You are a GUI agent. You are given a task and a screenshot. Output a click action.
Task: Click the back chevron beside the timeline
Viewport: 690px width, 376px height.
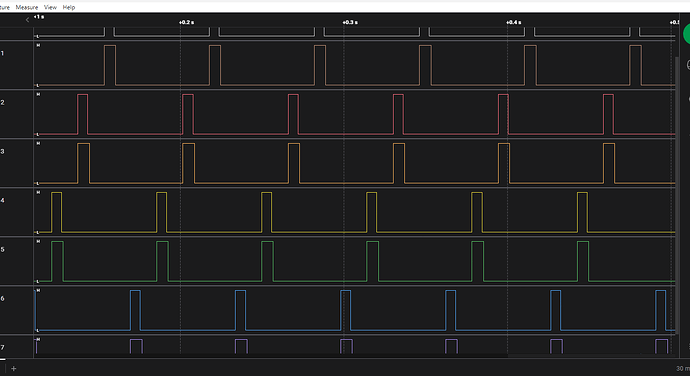point(27,19)
